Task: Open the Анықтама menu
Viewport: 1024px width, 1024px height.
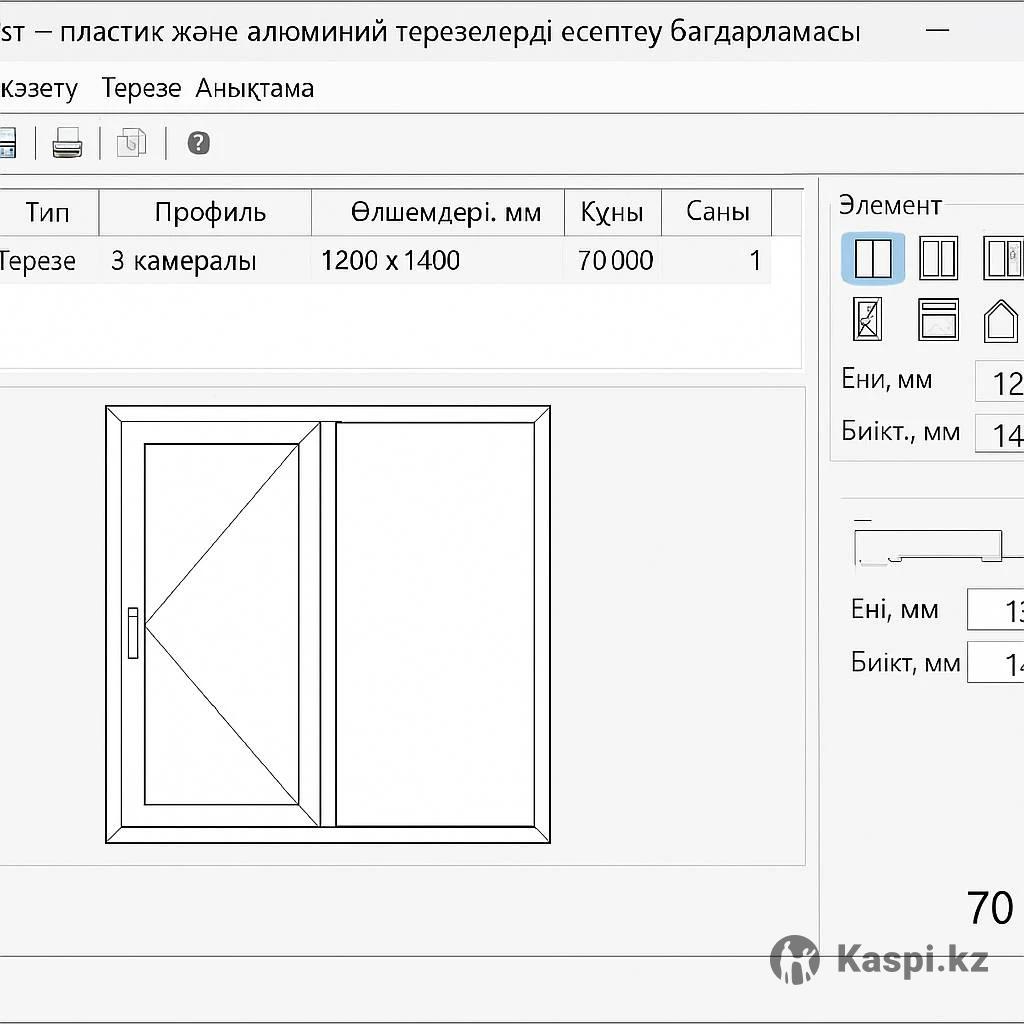Action: click(255, 88)
